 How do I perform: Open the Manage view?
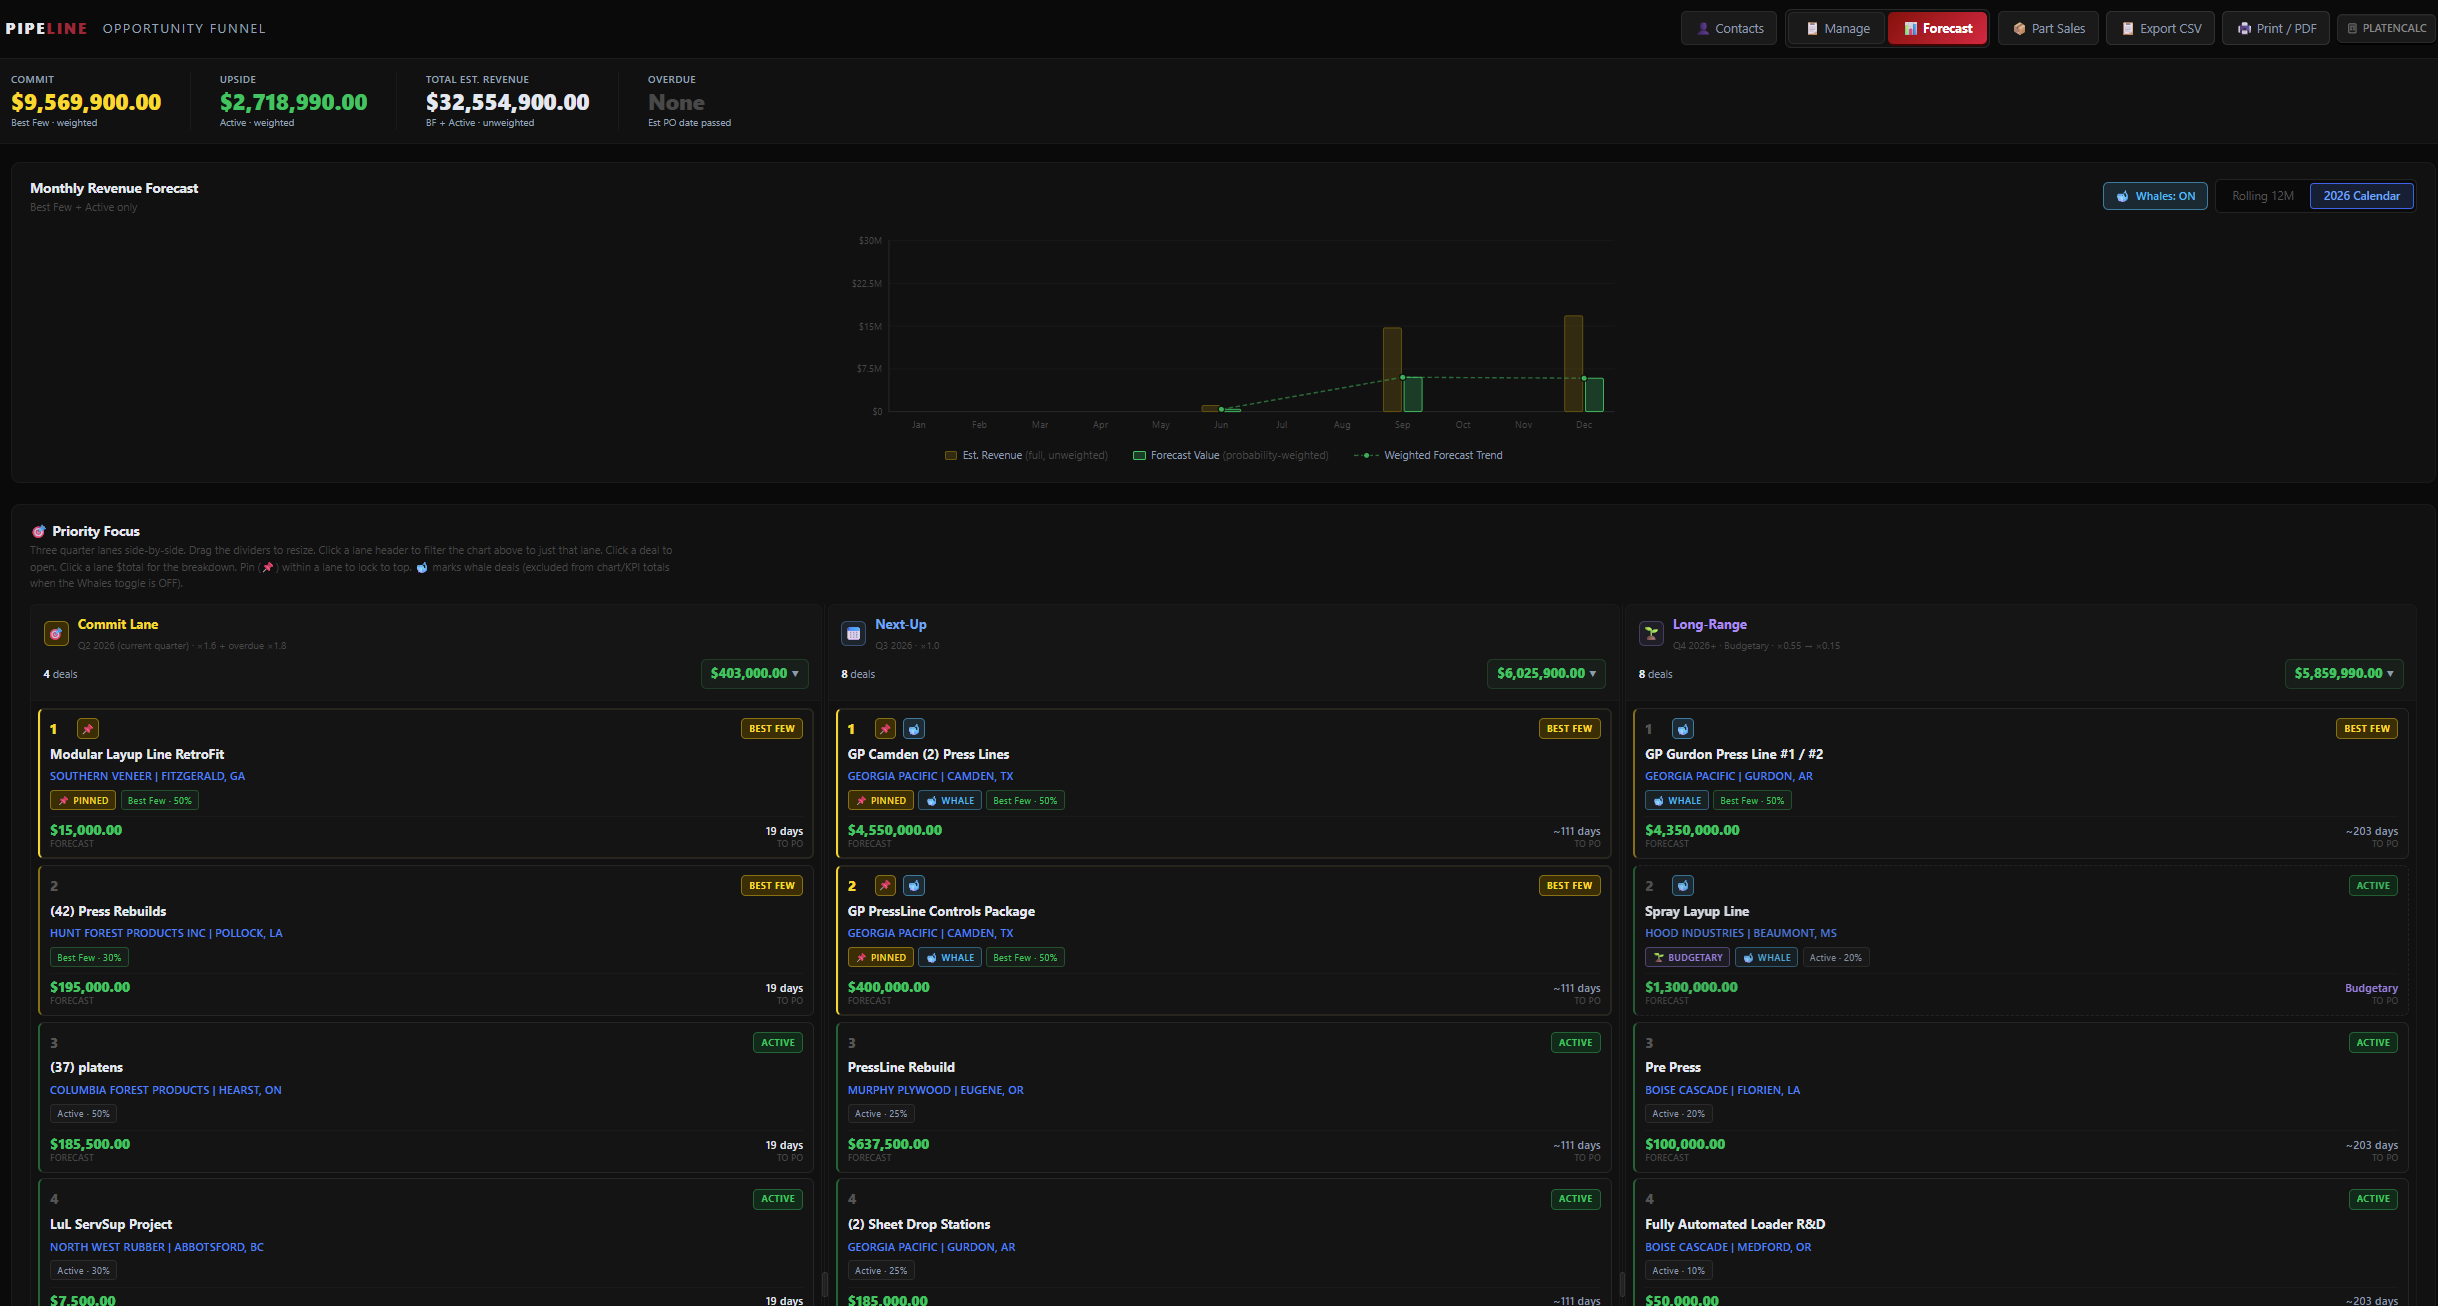point(1837,28)
